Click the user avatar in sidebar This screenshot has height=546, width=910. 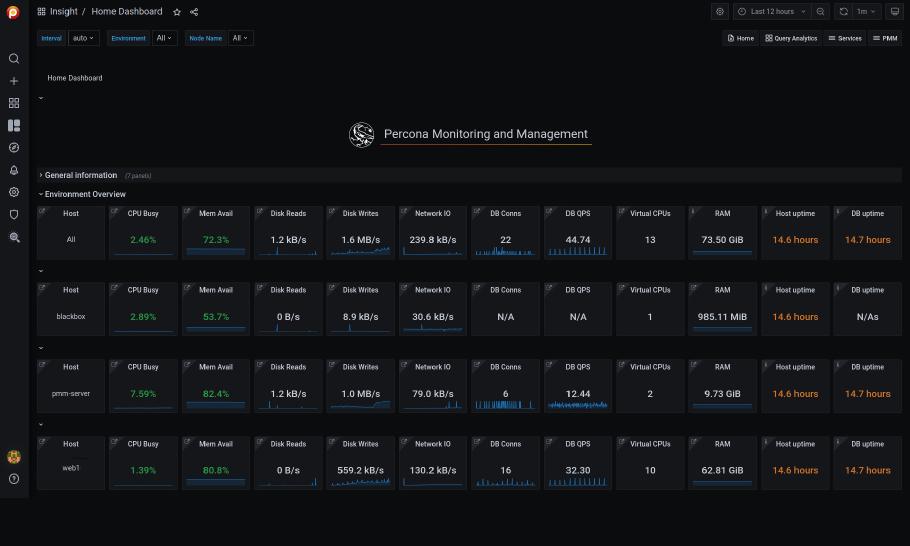(x=14, y=457)
